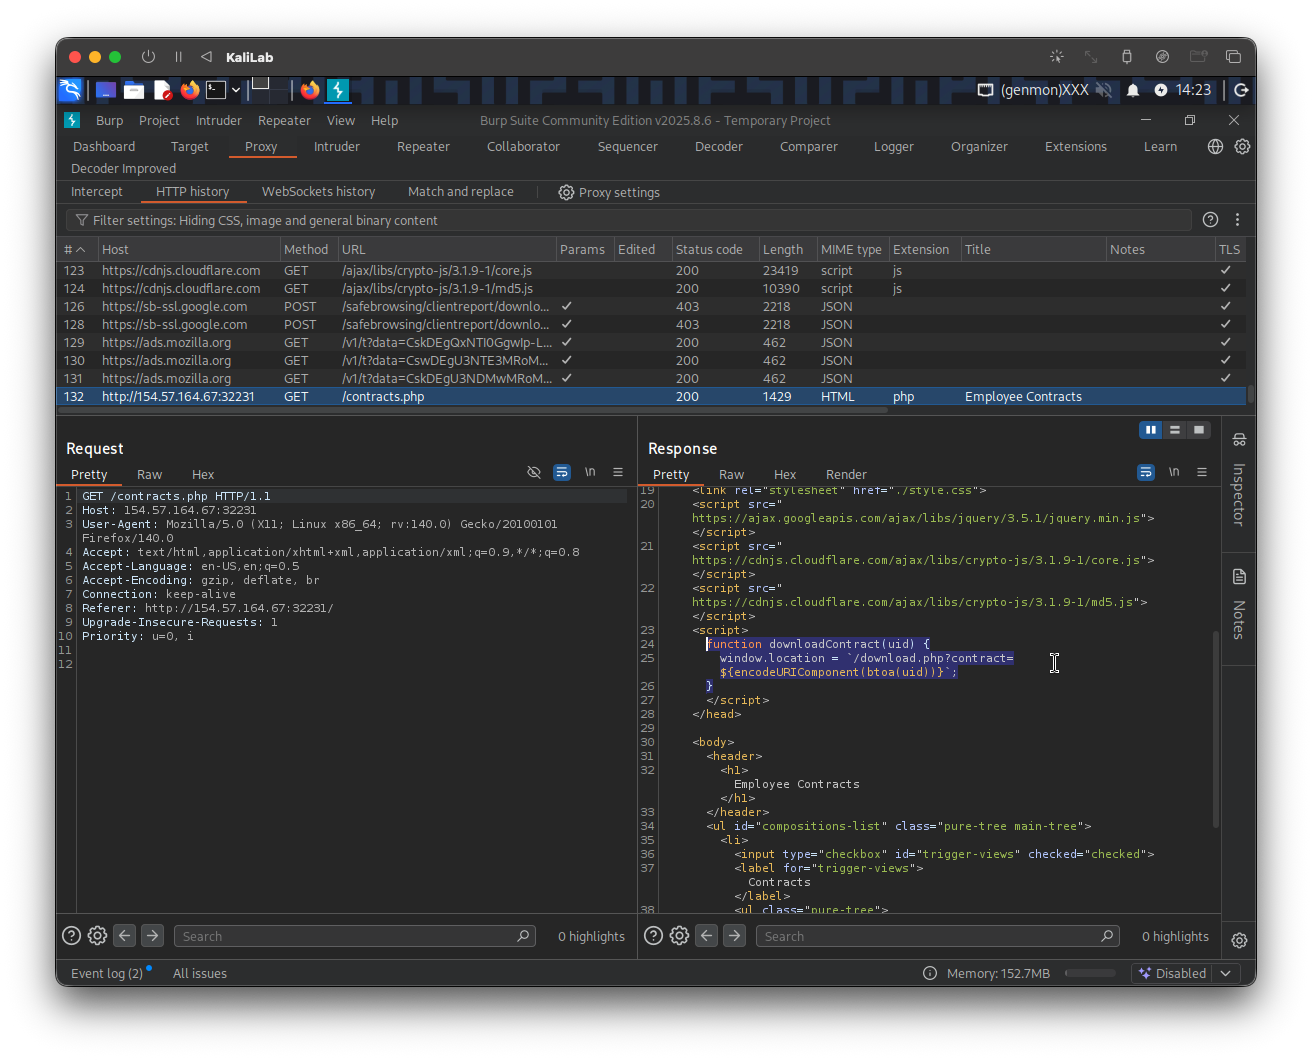Switch to the Repeater tab
Screen dimensions: 1312x1060
(423, 146)
